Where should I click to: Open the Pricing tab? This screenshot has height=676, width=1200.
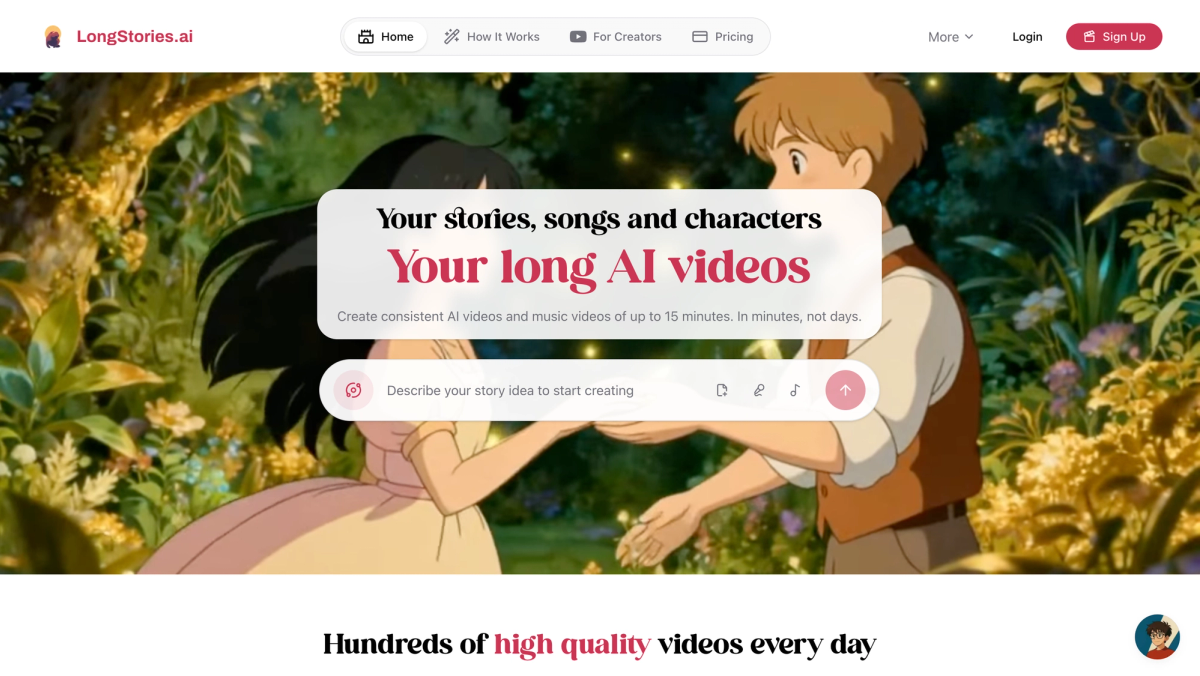(x=723, y=37)
